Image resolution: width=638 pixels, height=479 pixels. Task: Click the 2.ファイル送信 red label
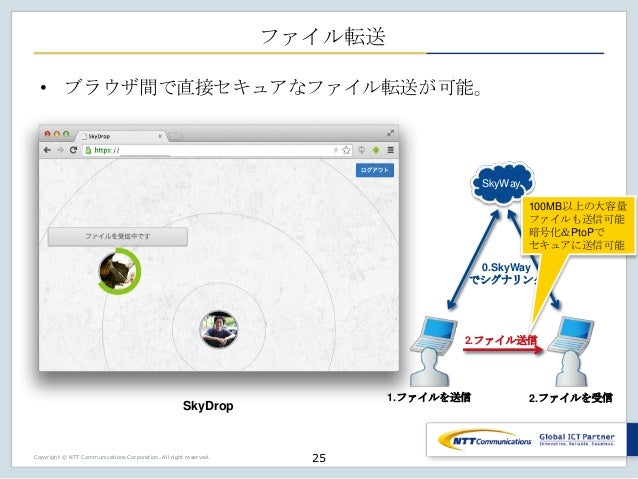coord(501,340)
